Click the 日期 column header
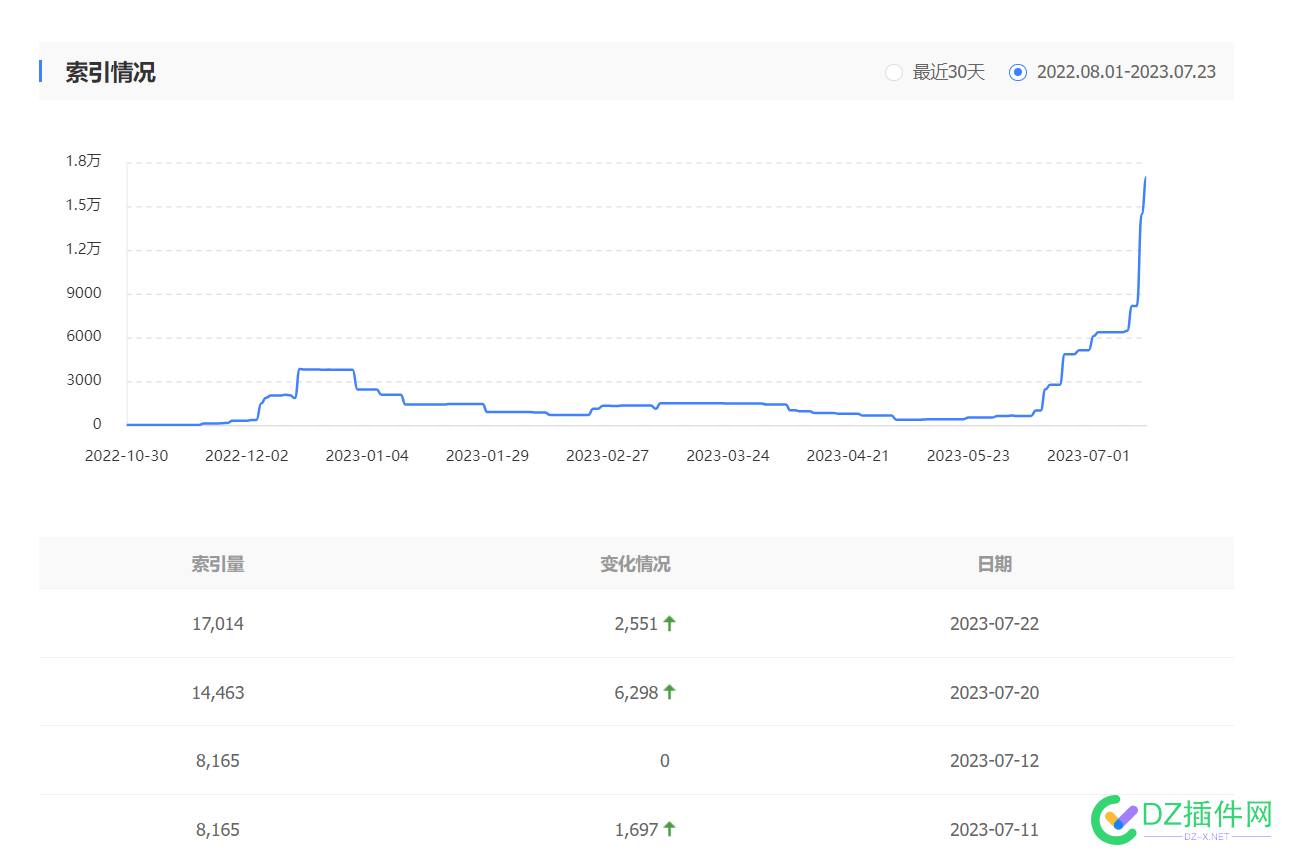Image resolution: width=1291 pixels, height=860 pixels. 994,564
